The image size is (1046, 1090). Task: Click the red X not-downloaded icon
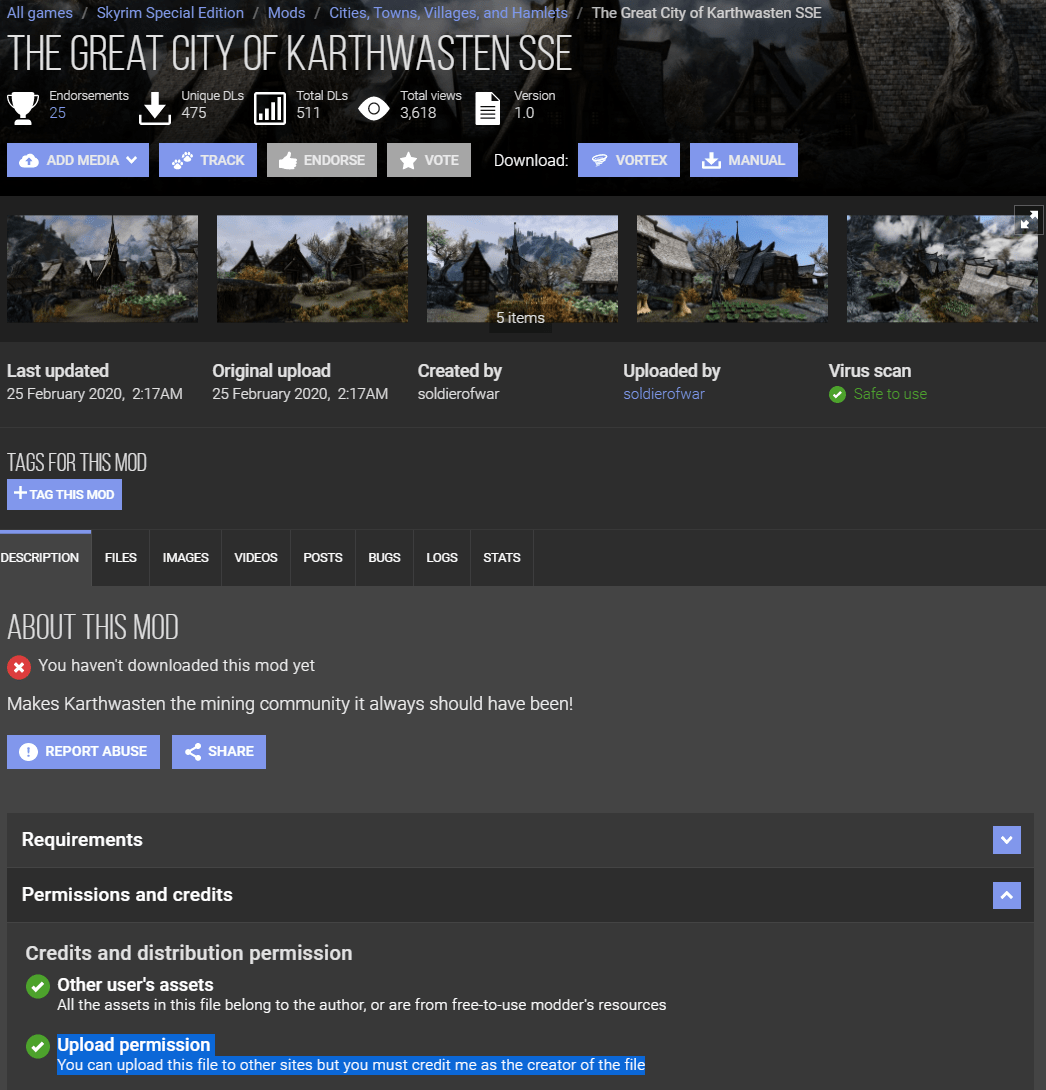19,667
